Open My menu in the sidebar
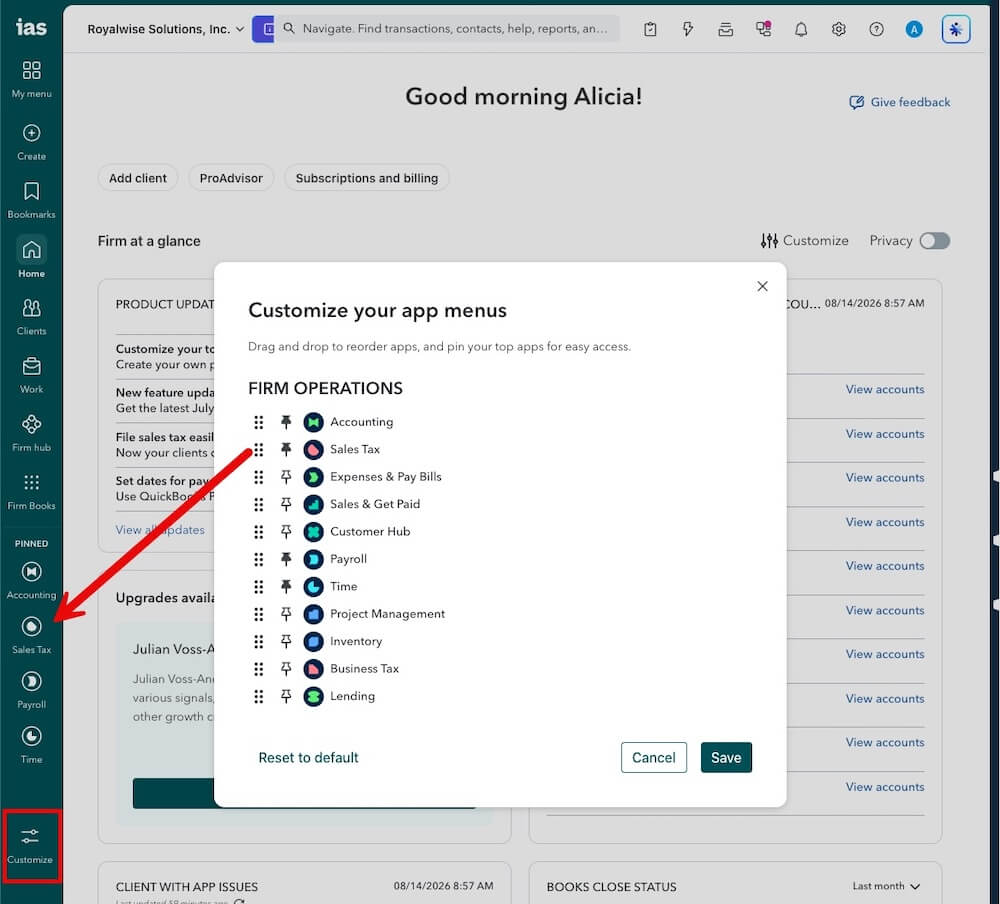 coord(31,79)
